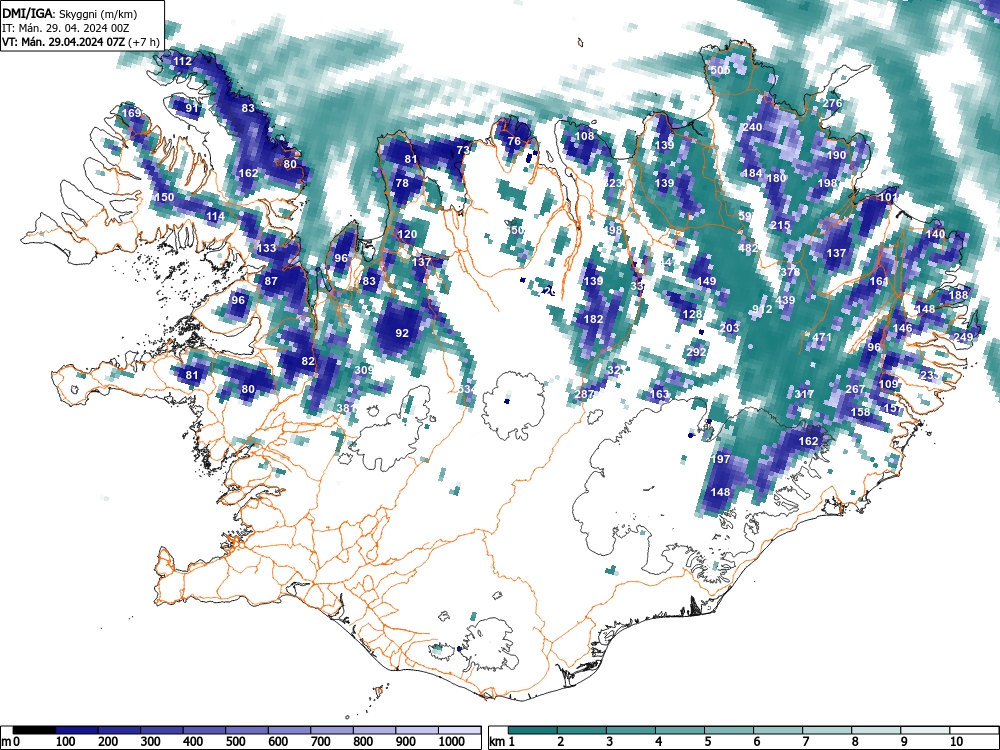Screen dimensions: 1000x750
Task: Click the teal swatch between km 5 and 6
Action: [730, 730]
